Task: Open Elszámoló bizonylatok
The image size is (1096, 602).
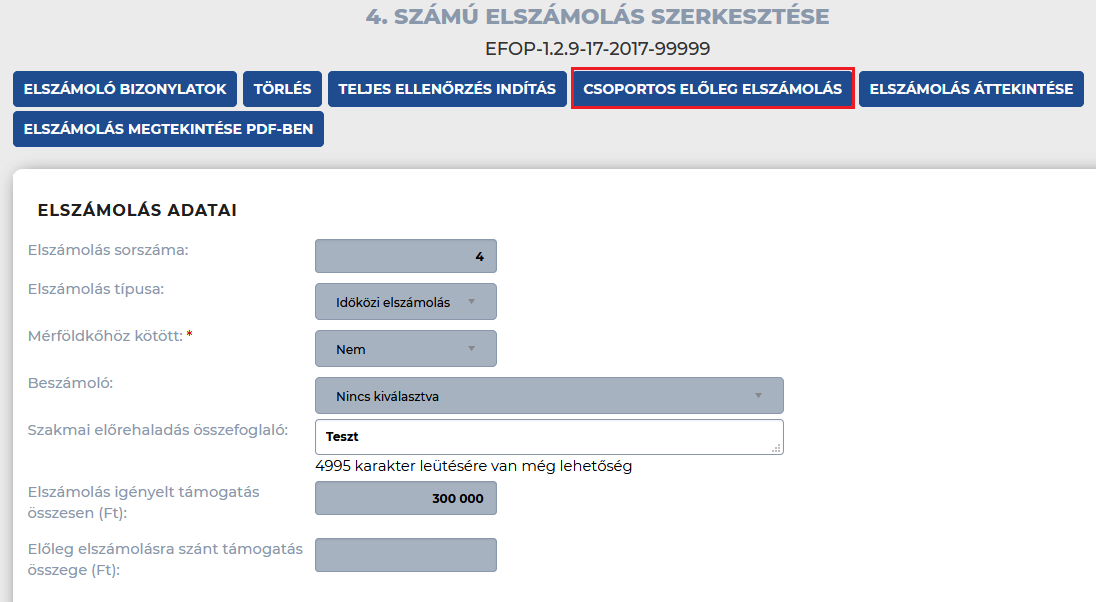Action: tap(125, 89)
